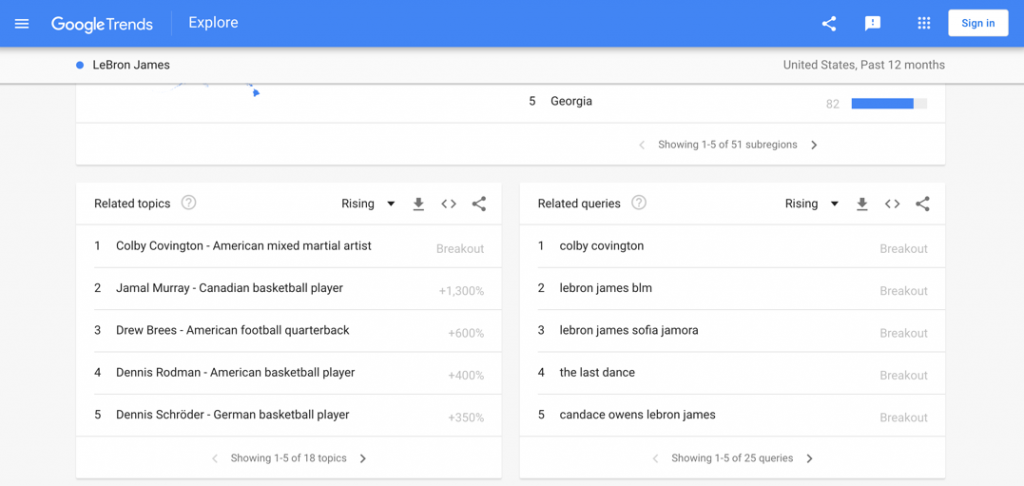This screenshot has width=1024, height=486.
Task: Share this Trends page from header
Action: (x=829, y=24)
